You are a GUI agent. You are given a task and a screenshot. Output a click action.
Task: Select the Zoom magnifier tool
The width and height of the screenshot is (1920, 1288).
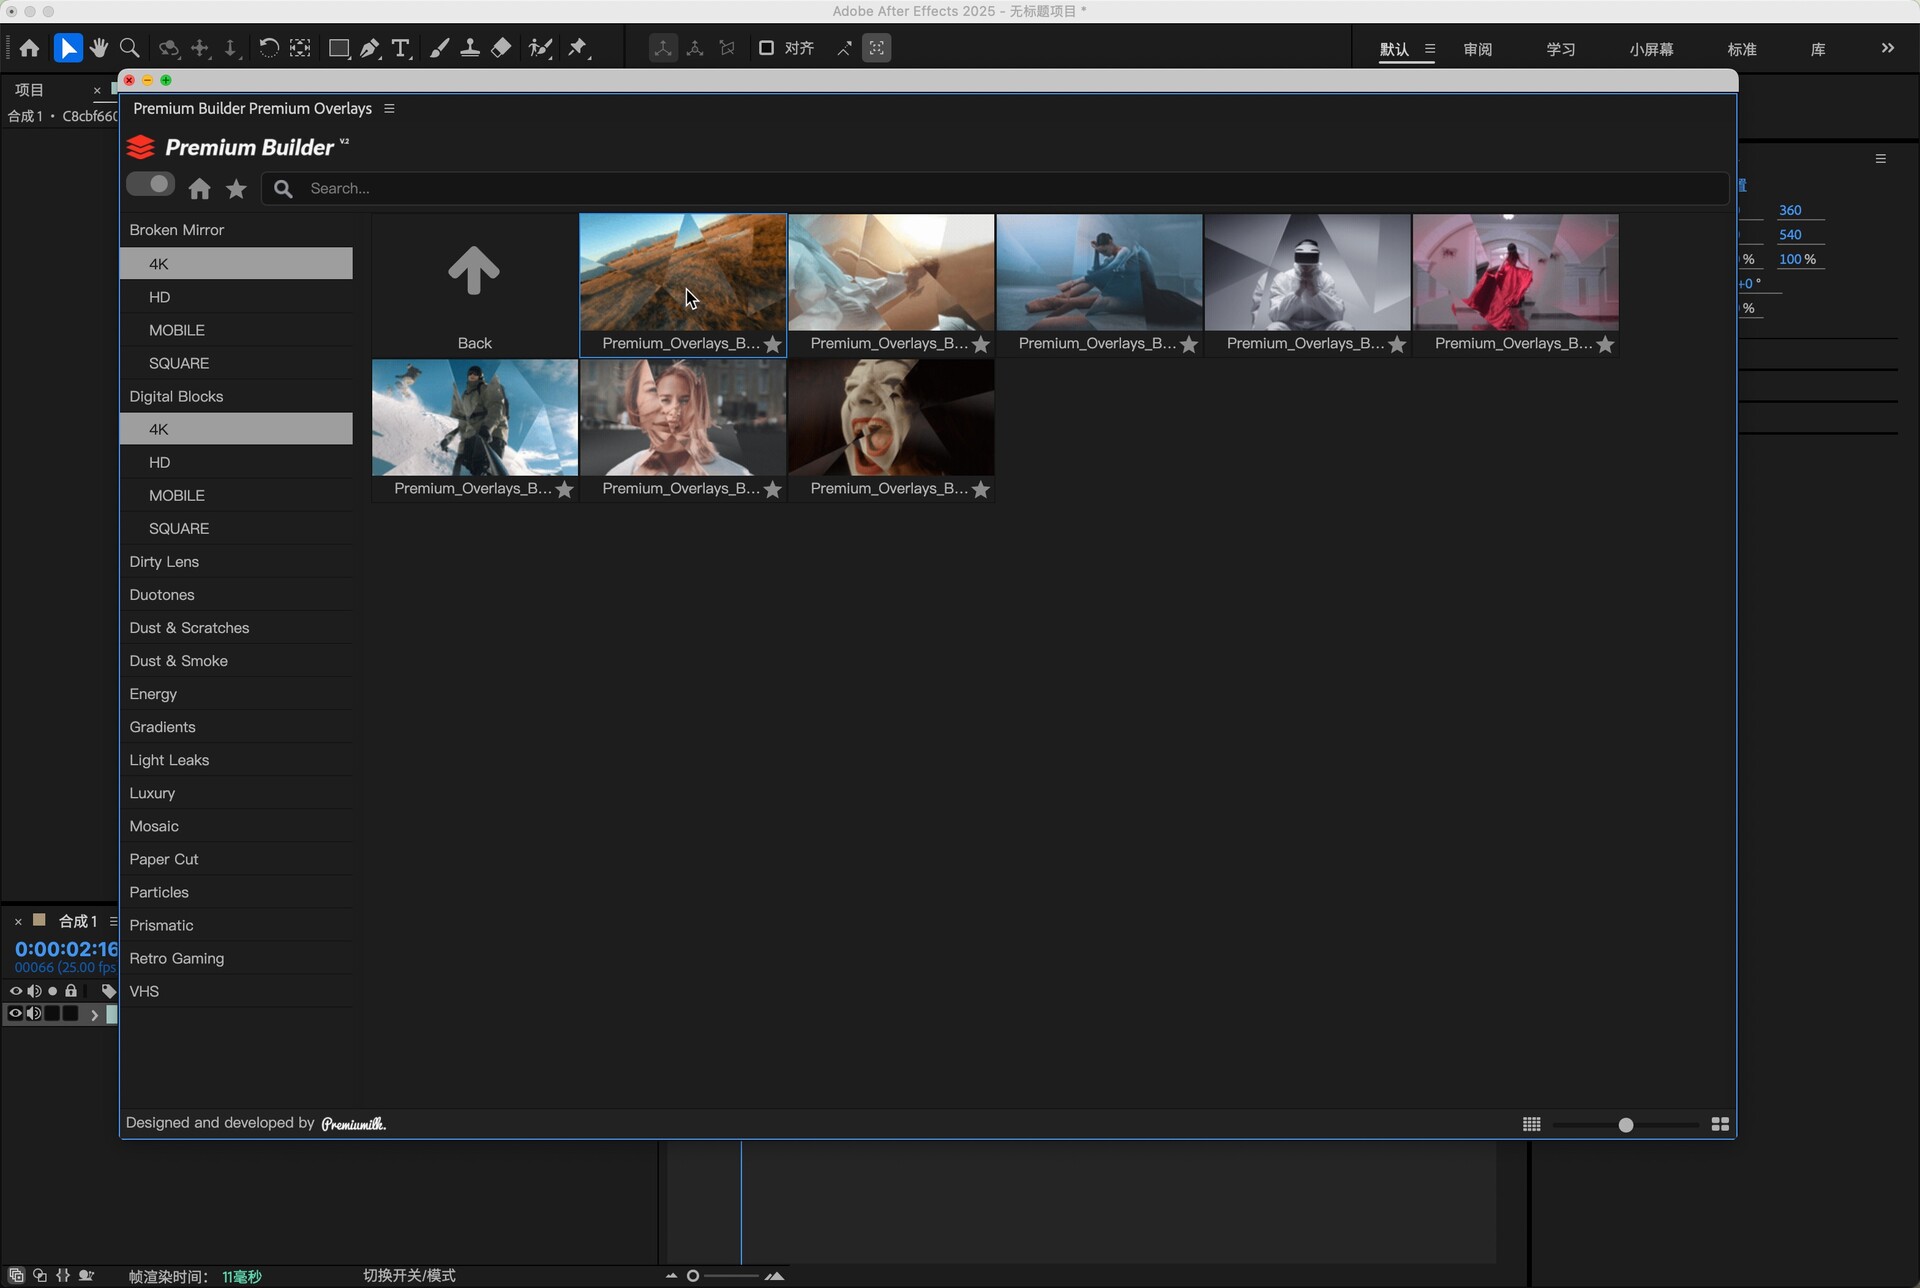click(x=129, y=48)
